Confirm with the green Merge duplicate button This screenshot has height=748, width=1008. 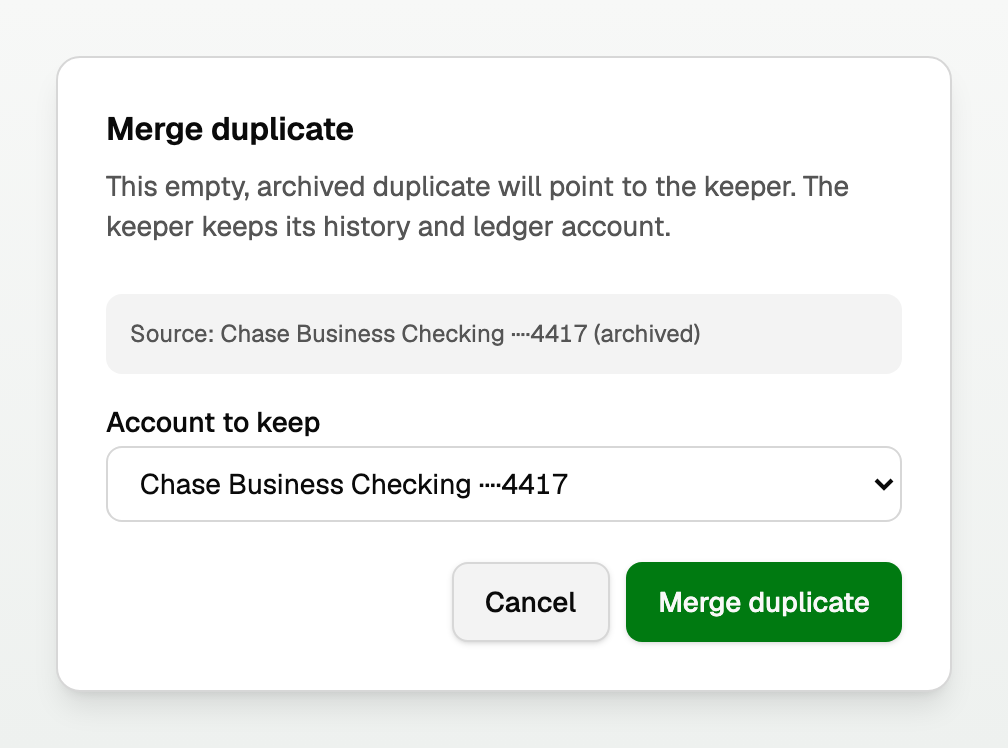pos(764,602)
